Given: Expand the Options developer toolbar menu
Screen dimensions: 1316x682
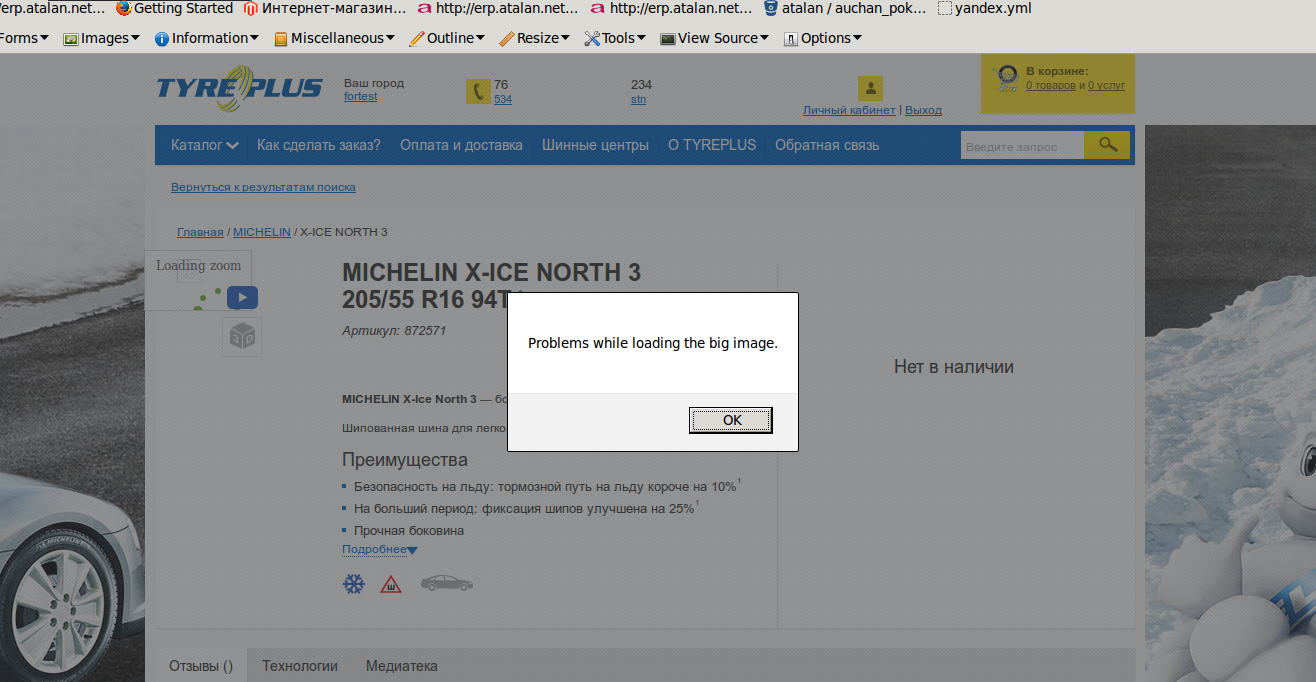Looking at the screenshot, I should (823, 38).
